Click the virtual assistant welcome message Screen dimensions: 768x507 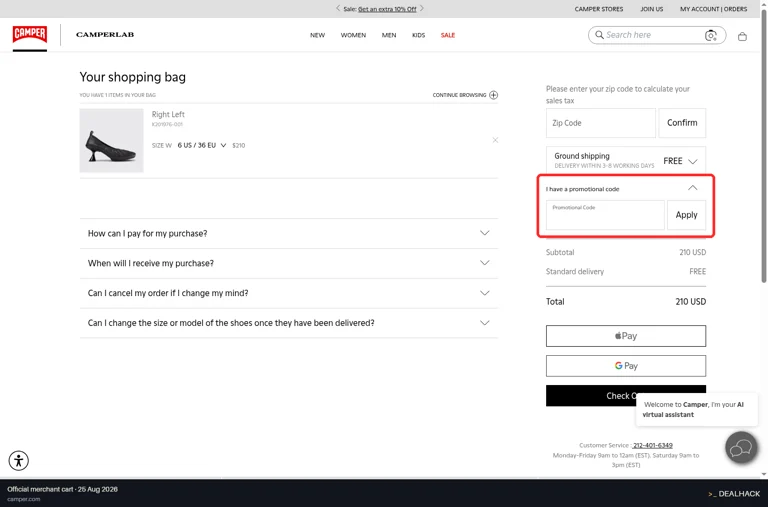(697, 410)
